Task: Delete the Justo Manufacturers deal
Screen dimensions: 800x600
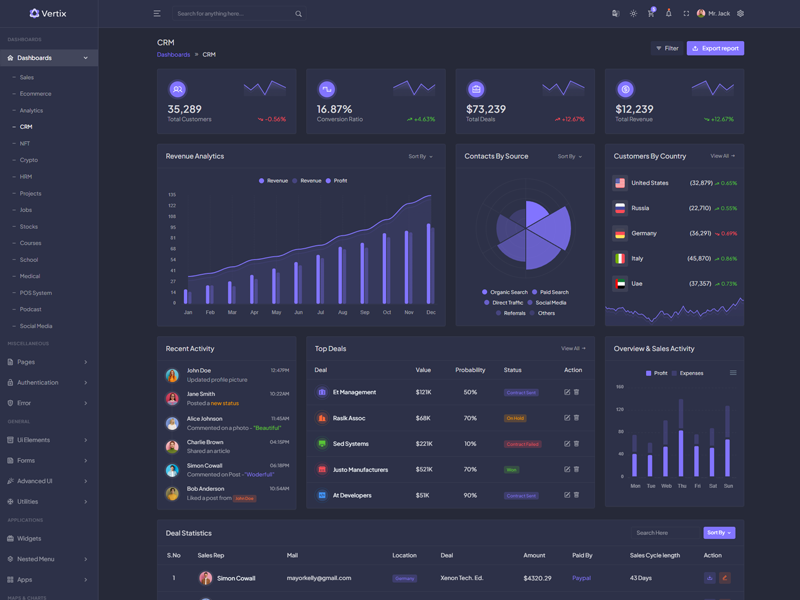Action: [577, 469]
